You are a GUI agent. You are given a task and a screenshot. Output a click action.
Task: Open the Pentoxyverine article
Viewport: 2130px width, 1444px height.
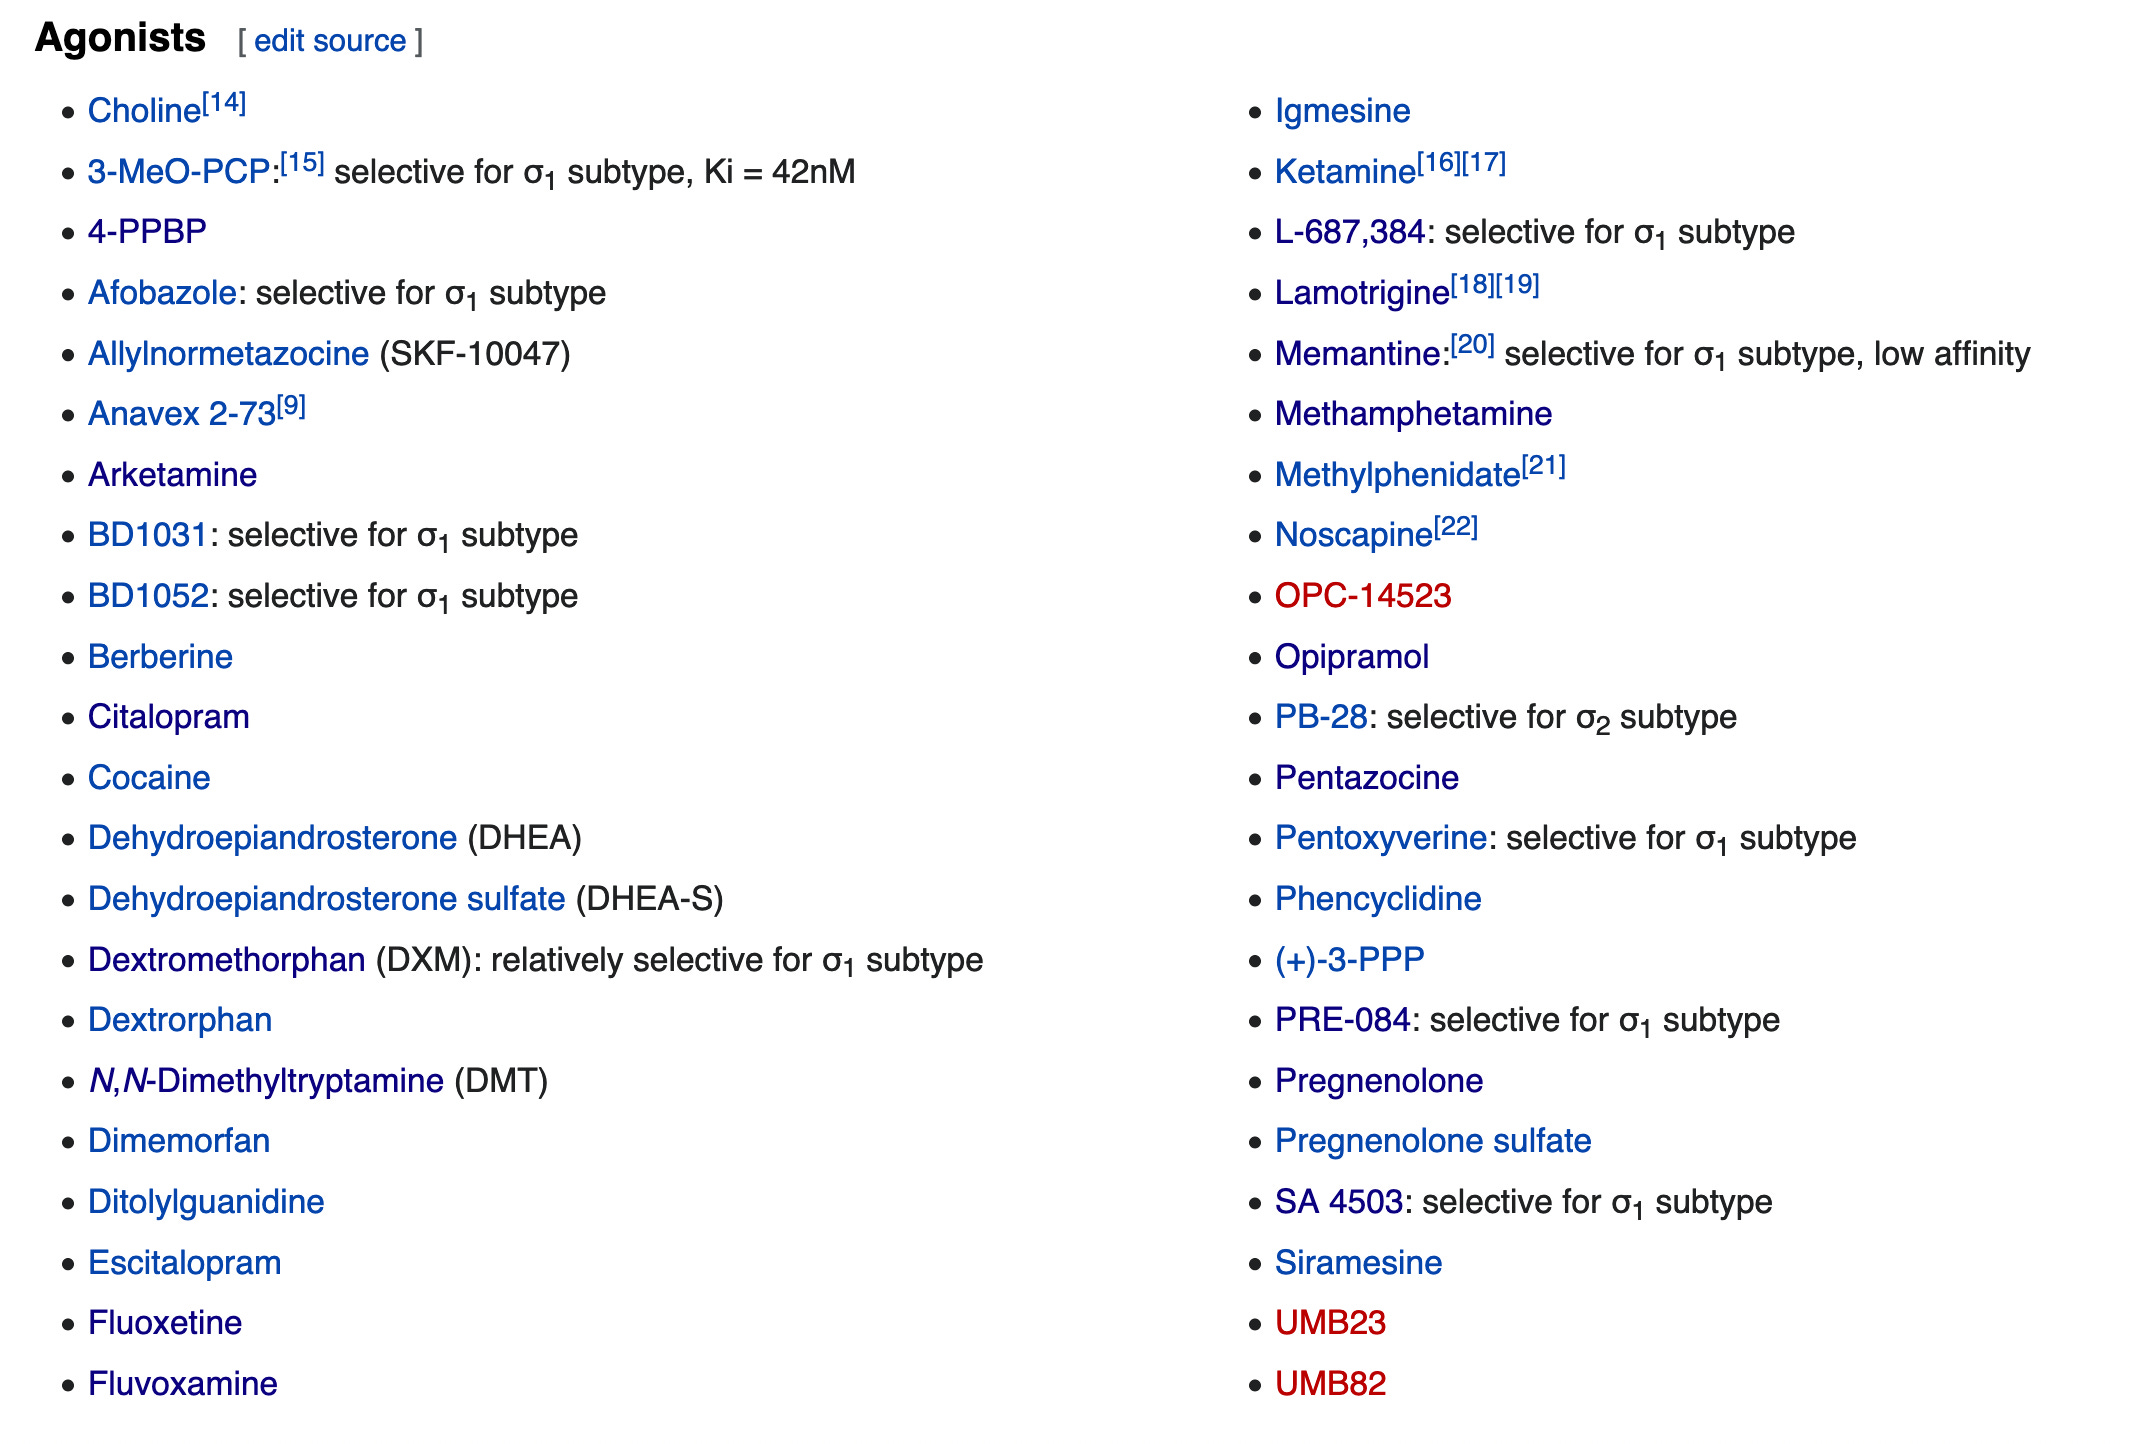[1380, 838]
